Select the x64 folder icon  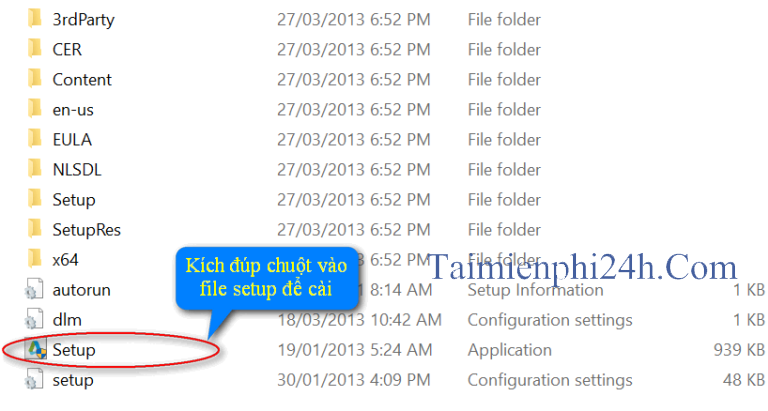(35, 259)
